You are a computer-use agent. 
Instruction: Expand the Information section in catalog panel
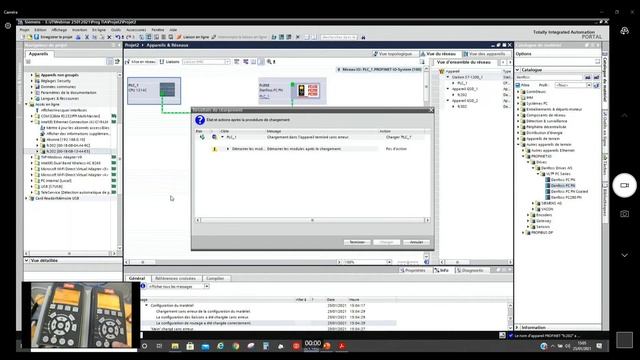point(518,327)
